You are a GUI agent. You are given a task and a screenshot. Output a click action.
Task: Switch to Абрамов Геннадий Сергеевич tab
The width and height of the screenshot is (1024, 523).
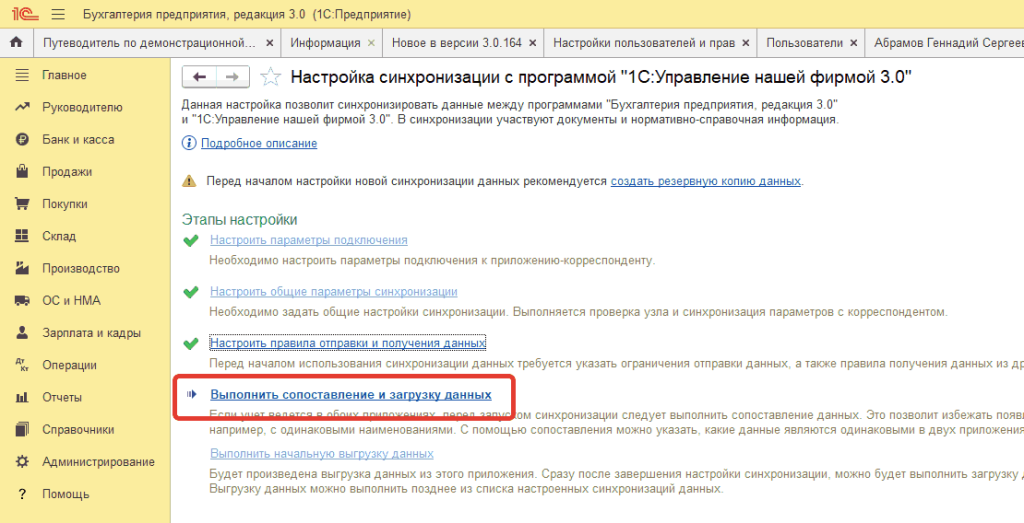coord(948,43)
